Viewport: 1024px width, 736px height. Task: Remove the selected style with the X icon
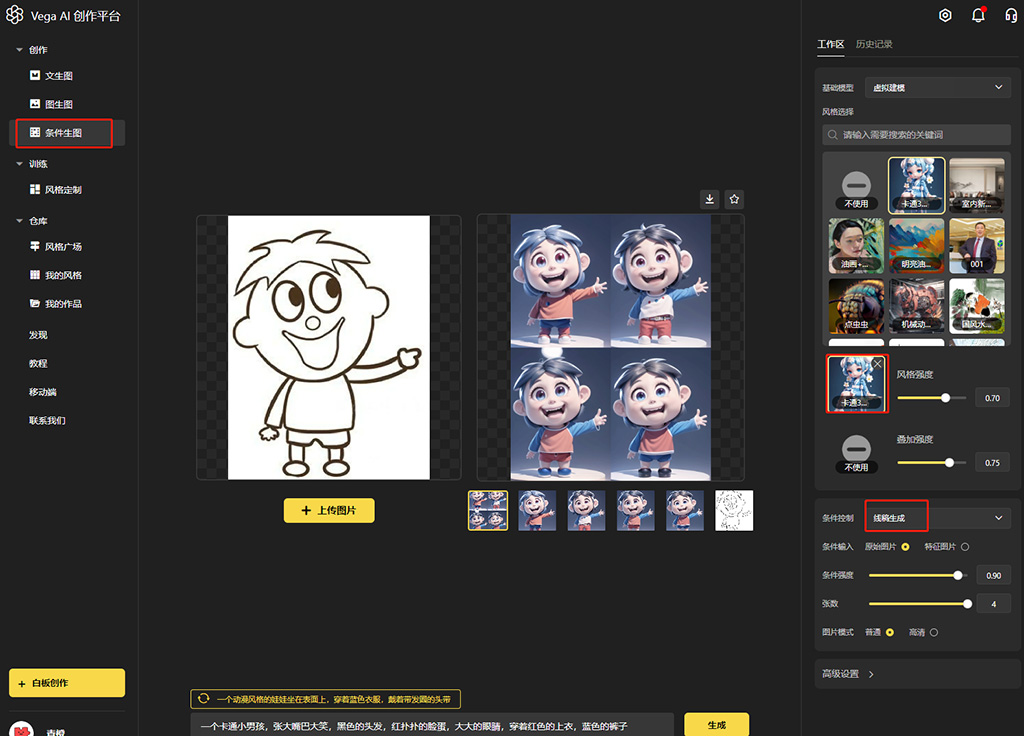point(877,365)
